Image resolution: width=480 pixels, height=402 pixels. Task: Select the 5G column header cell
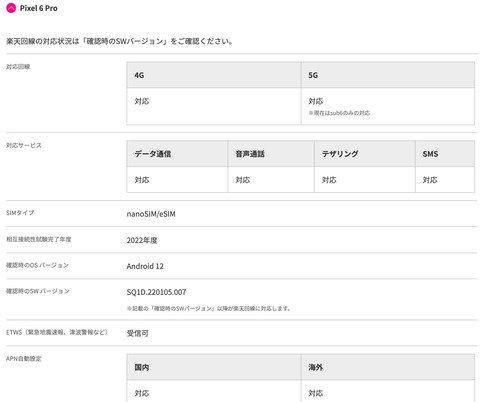(x=388, y=75)
